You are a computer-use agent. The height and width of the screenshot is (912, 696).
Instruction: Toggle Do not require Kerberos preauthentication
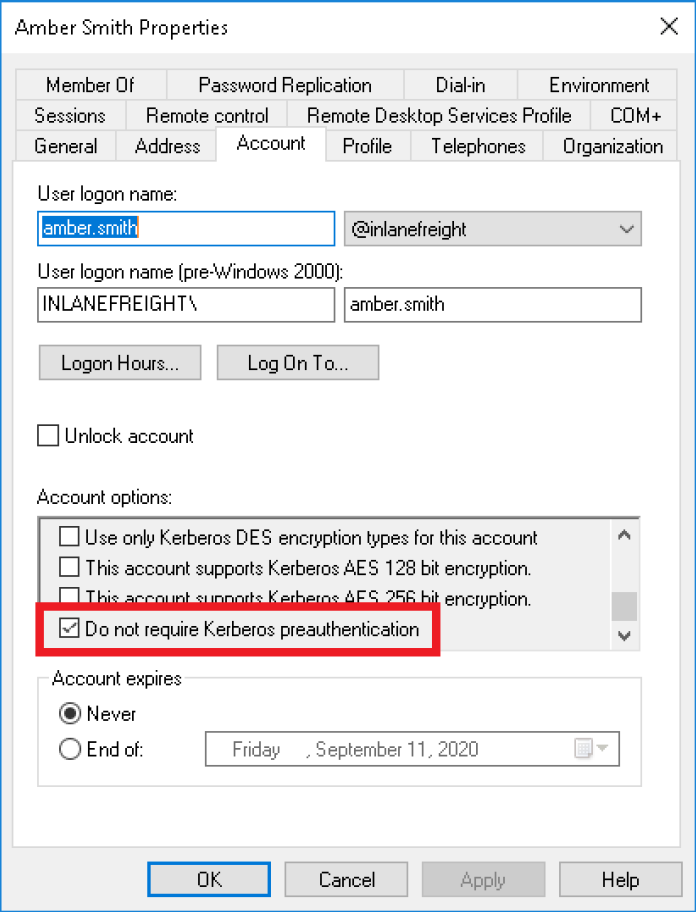click(70, 630)
